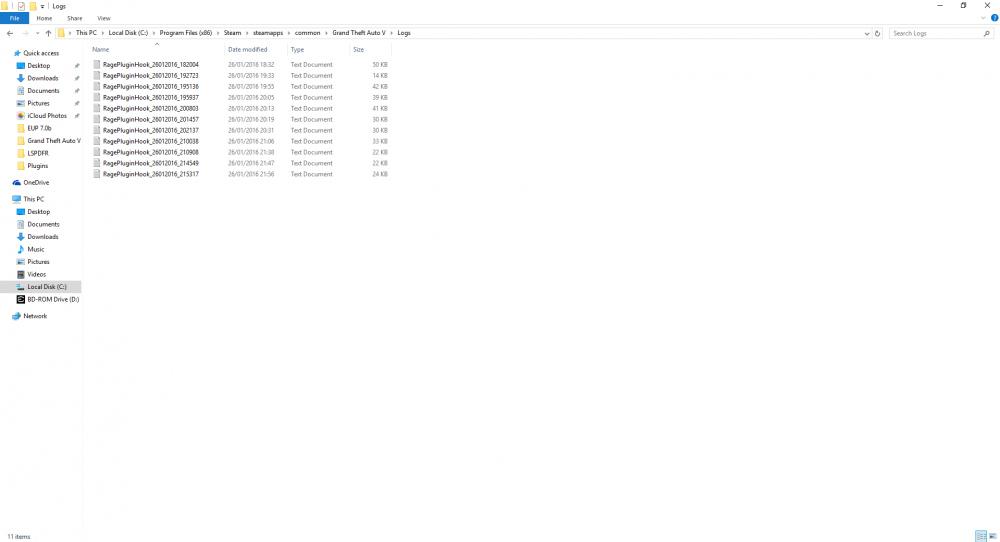Switch to the Share ribbon tab
The width and height of the screenshot is (1000, 542).
click(x=75, y=18)
